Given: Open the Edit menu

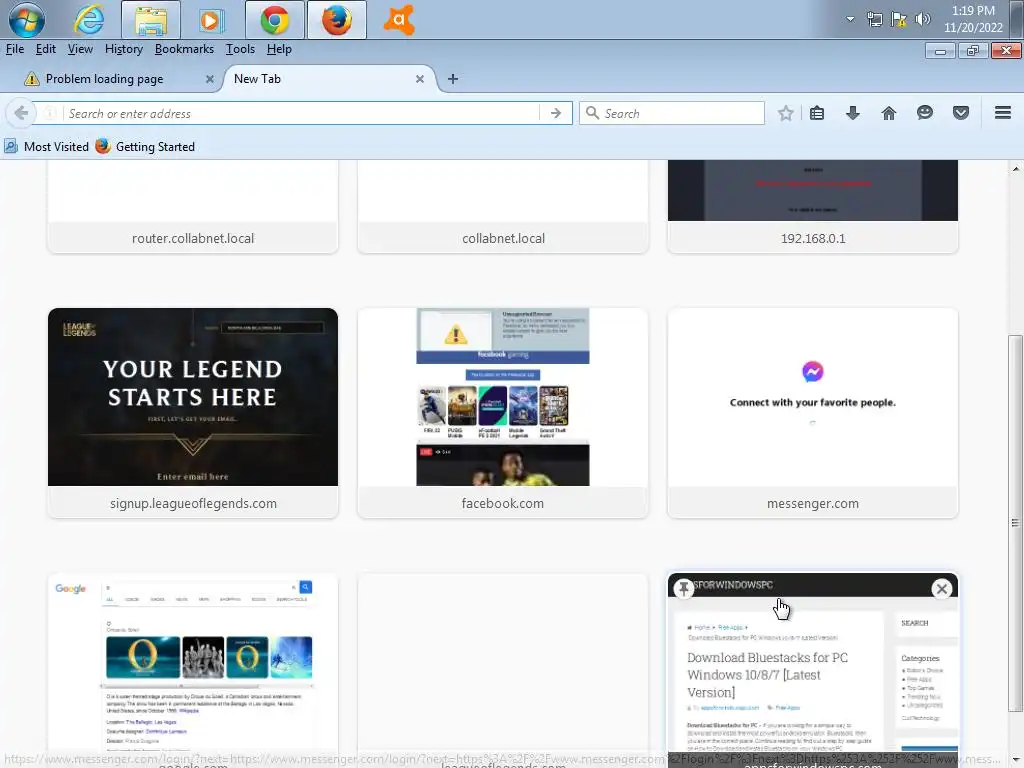Looking at the screenshot, I should [45, 49].
